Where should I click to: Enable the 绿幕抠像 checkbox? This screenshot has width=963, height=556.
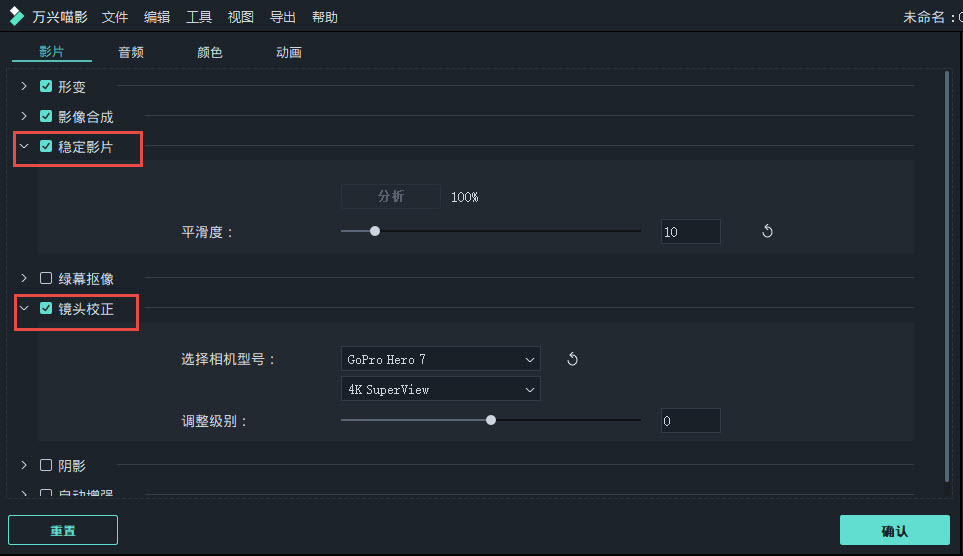tap(46, 278)
